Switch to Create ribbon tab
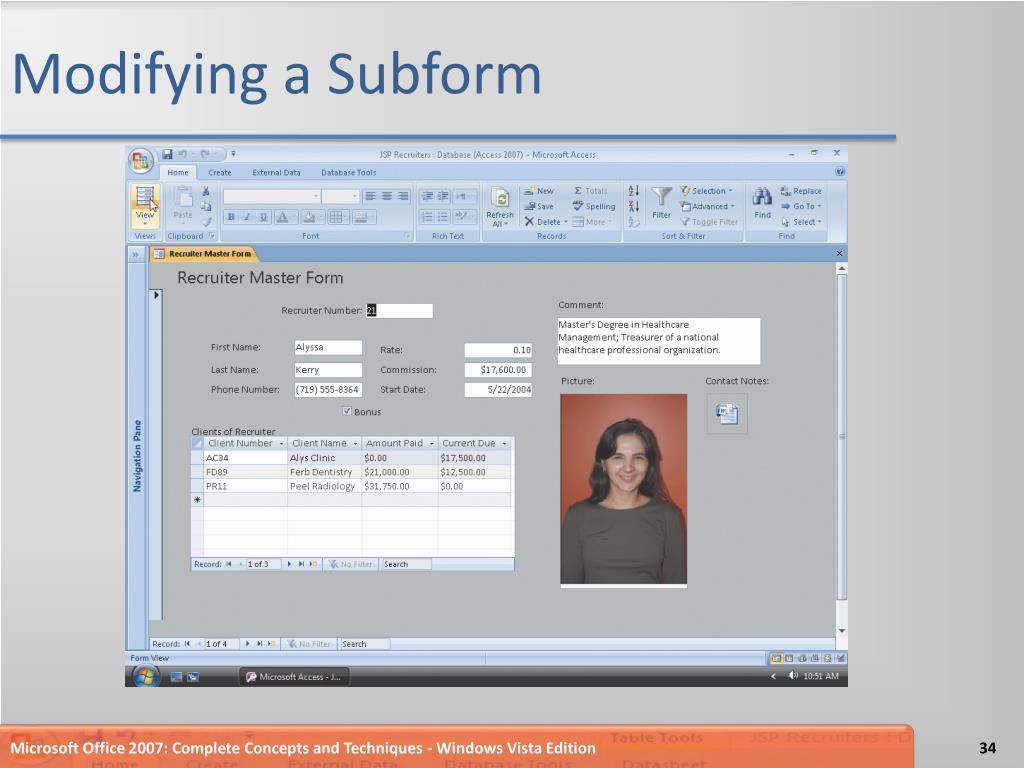The width and height of the screenshot is (1024, 768). tap(219, 172)
